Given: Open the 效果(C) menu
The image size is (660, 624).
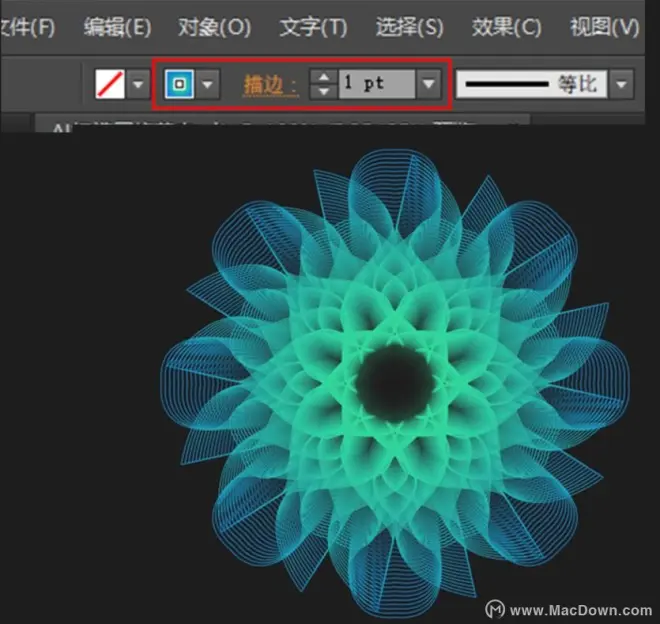Looking at the screenshot, I should tap(506, 28).
